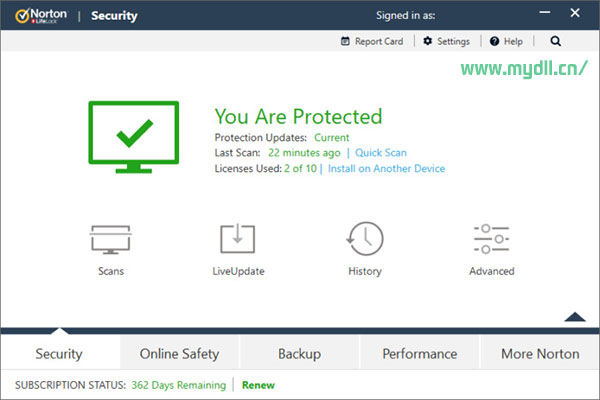The height and width of the screenshot is (400, 600).
Task: Click the Settings label text
Action: click(453, 41)
